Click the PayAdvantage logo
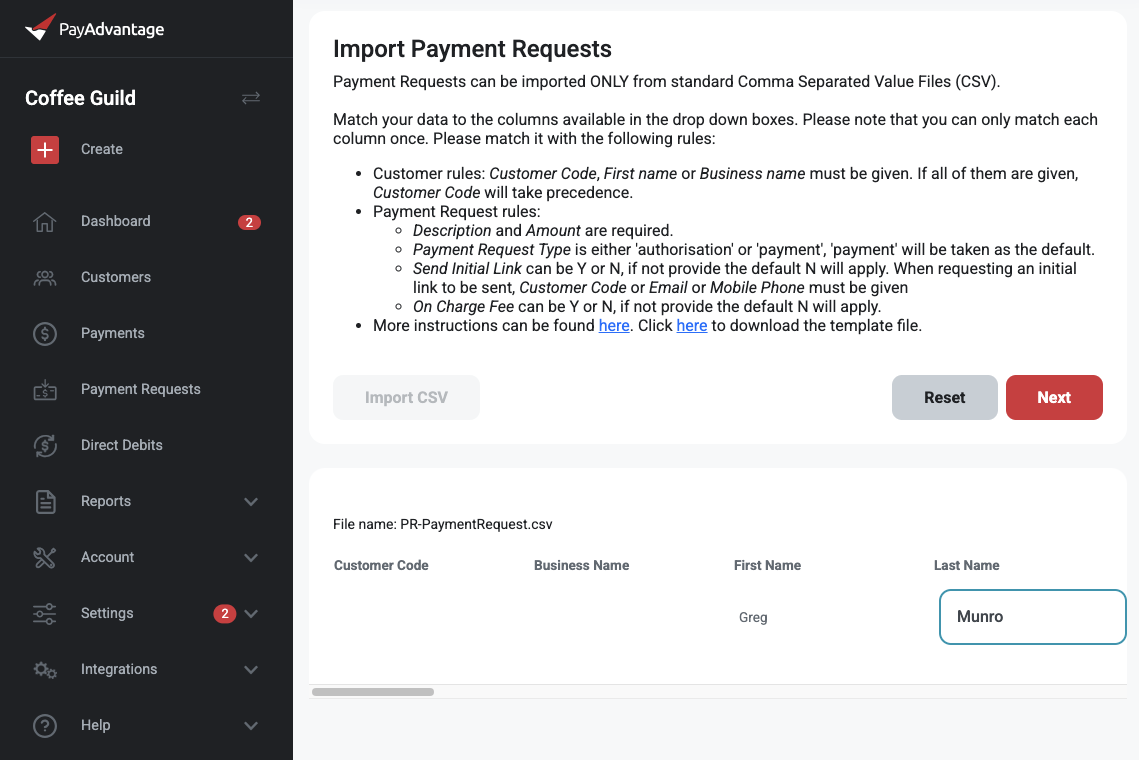The height and width of the screenshot is (760, 1139). tap(94, 28)
